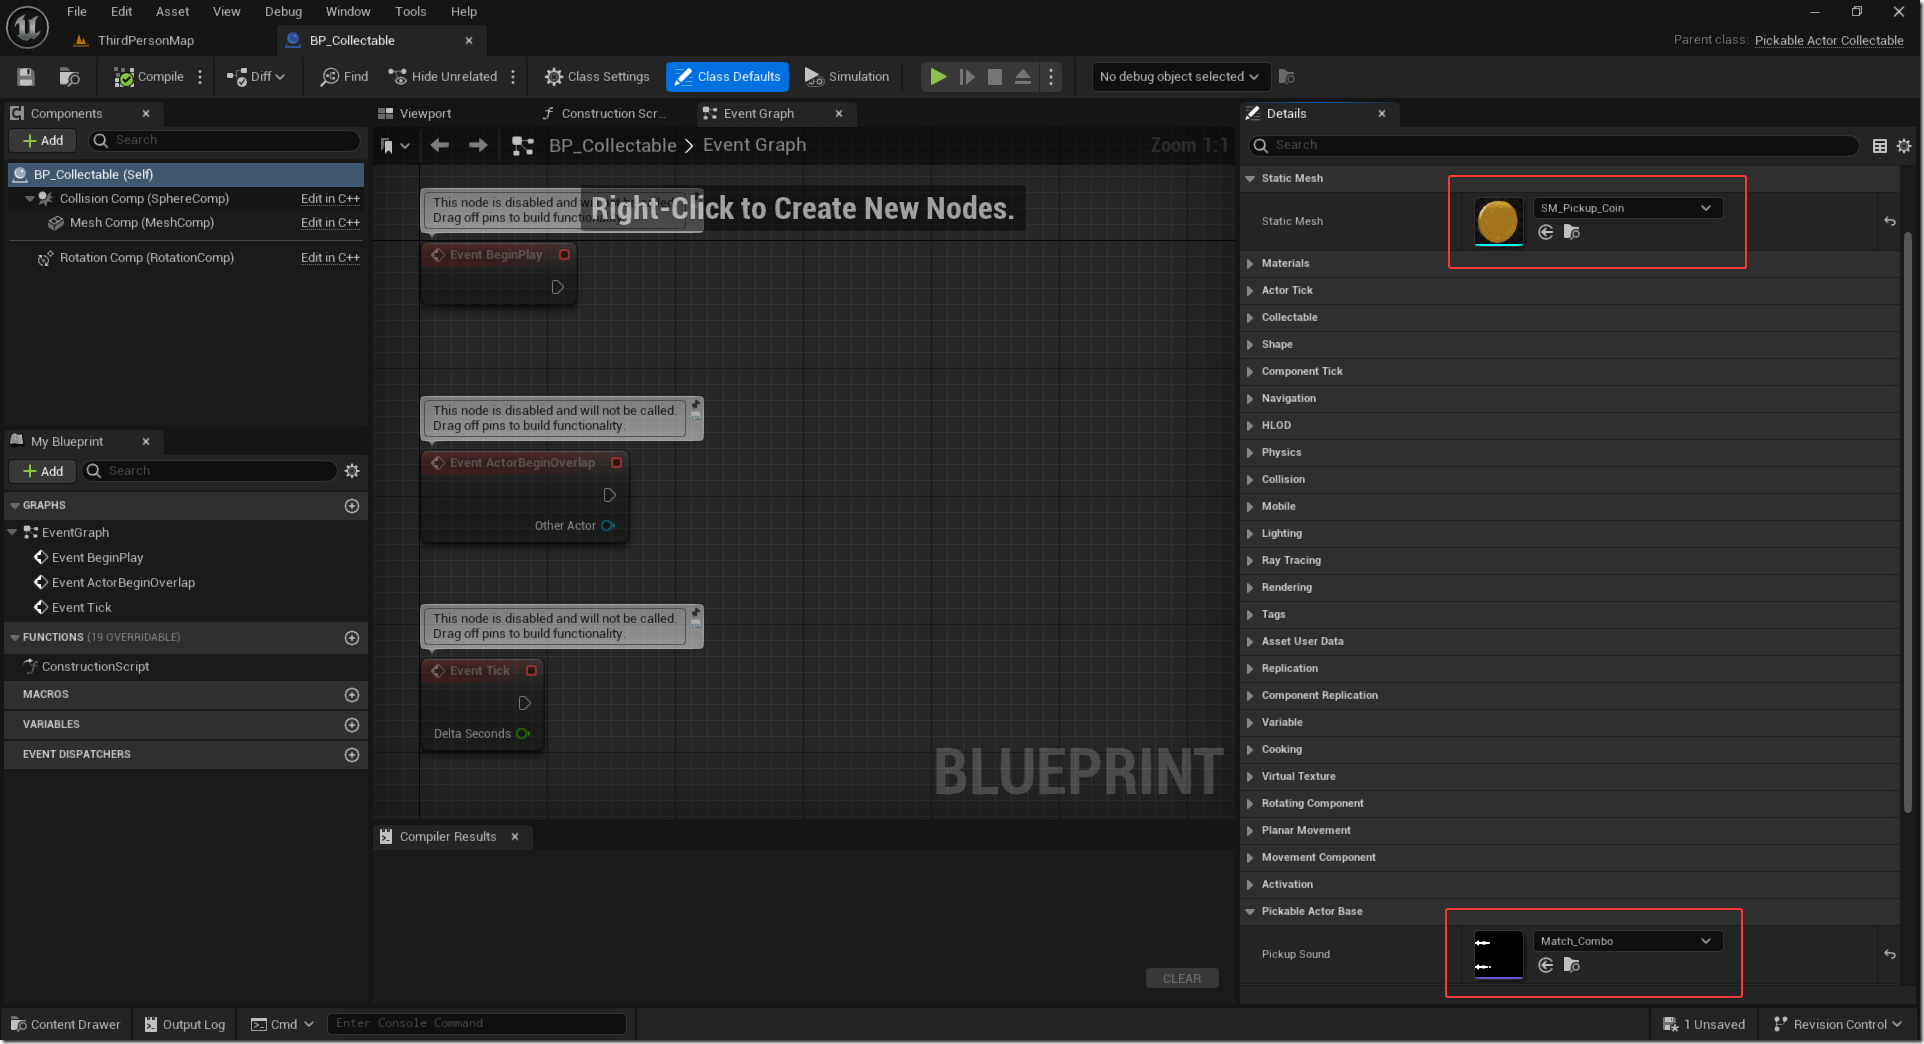Open the File menu

point(77,12)
